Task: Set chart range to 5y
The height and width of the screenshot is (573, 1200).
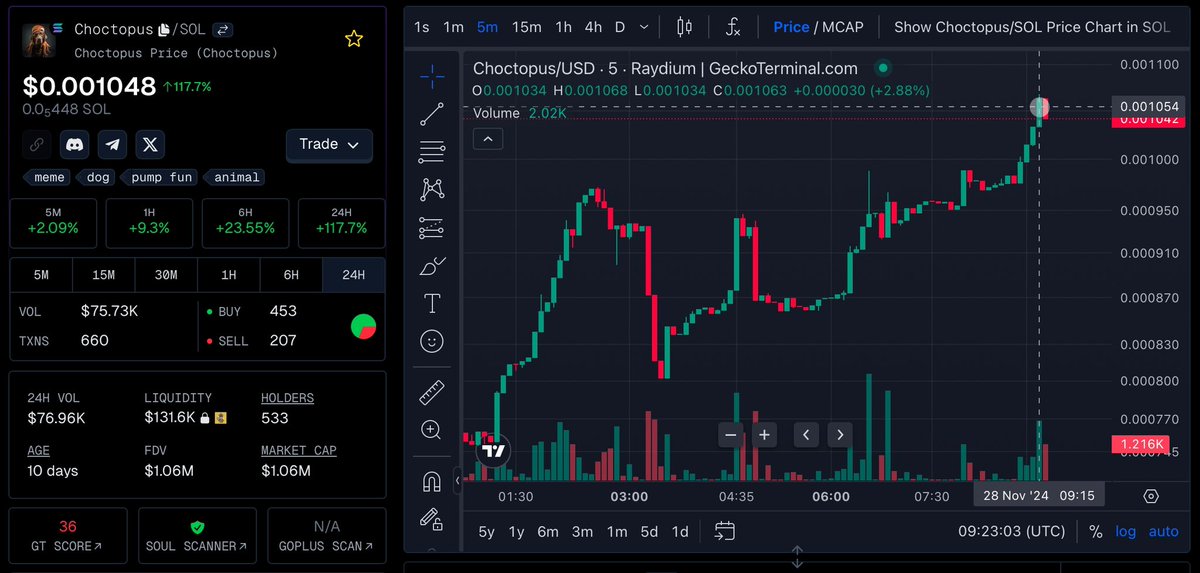Action: coord(486,532)
